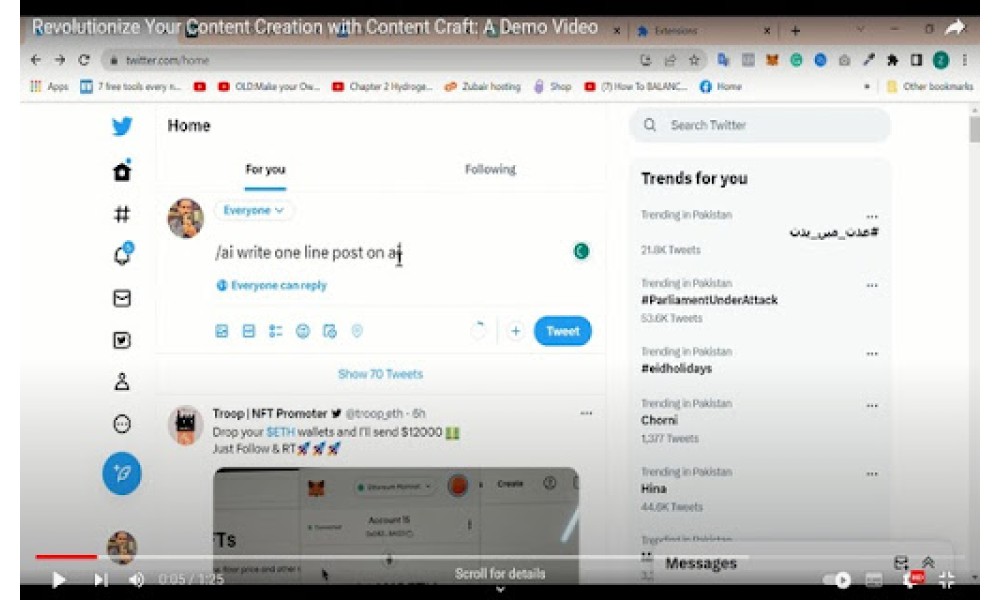
Task: Toggle YouTube autoplay switch
Action: pyautogui.click(x=837, y=580)
